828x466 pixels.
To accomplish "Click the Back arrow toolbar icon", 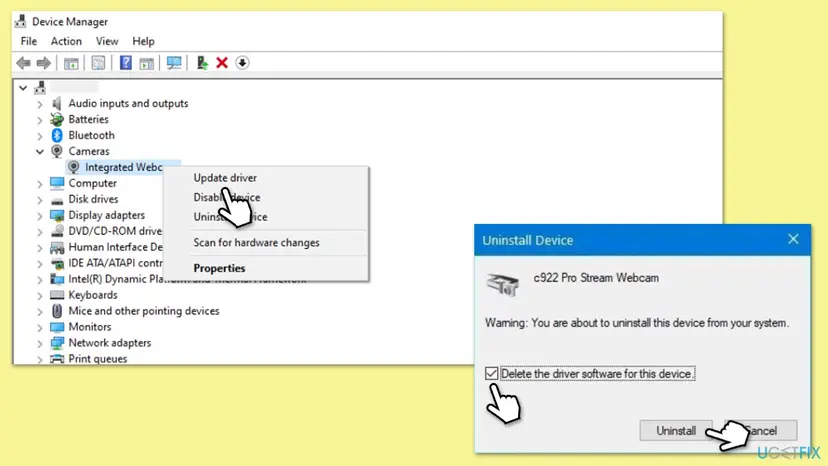I will 23,63.
